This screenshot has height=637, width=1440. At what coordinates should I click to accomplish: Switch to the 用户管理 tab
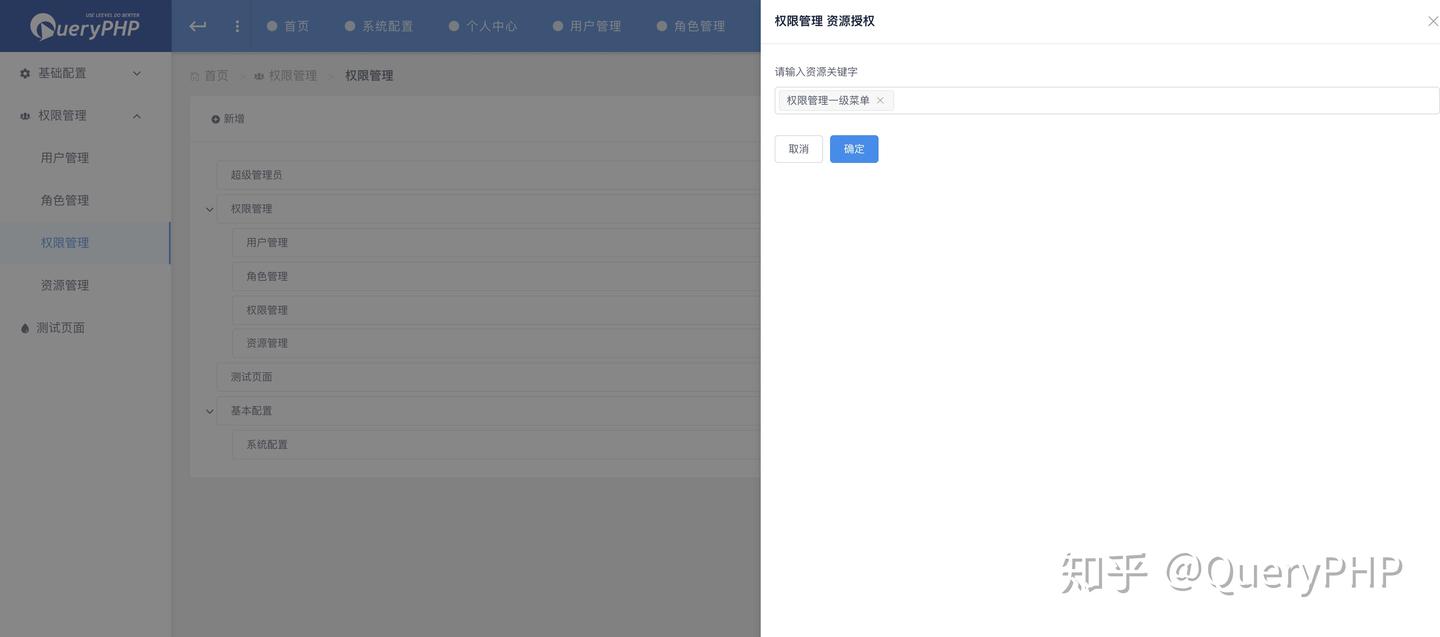(x=587, y=26)
